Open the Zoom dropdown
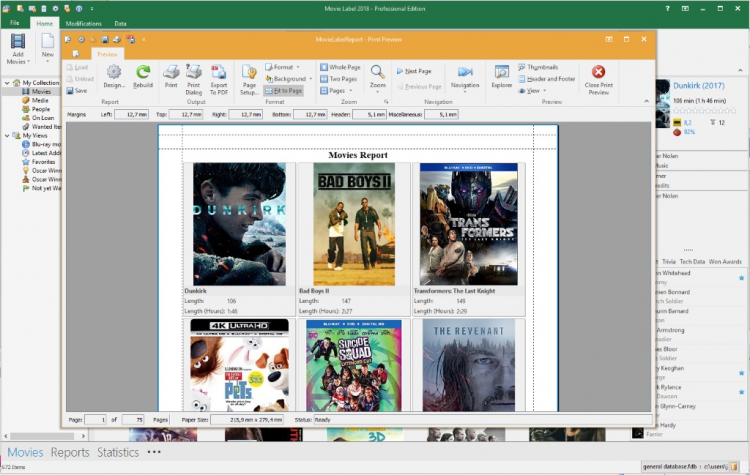Image resolution: width=750 pixels, height=475 pixels. [378, 86]
